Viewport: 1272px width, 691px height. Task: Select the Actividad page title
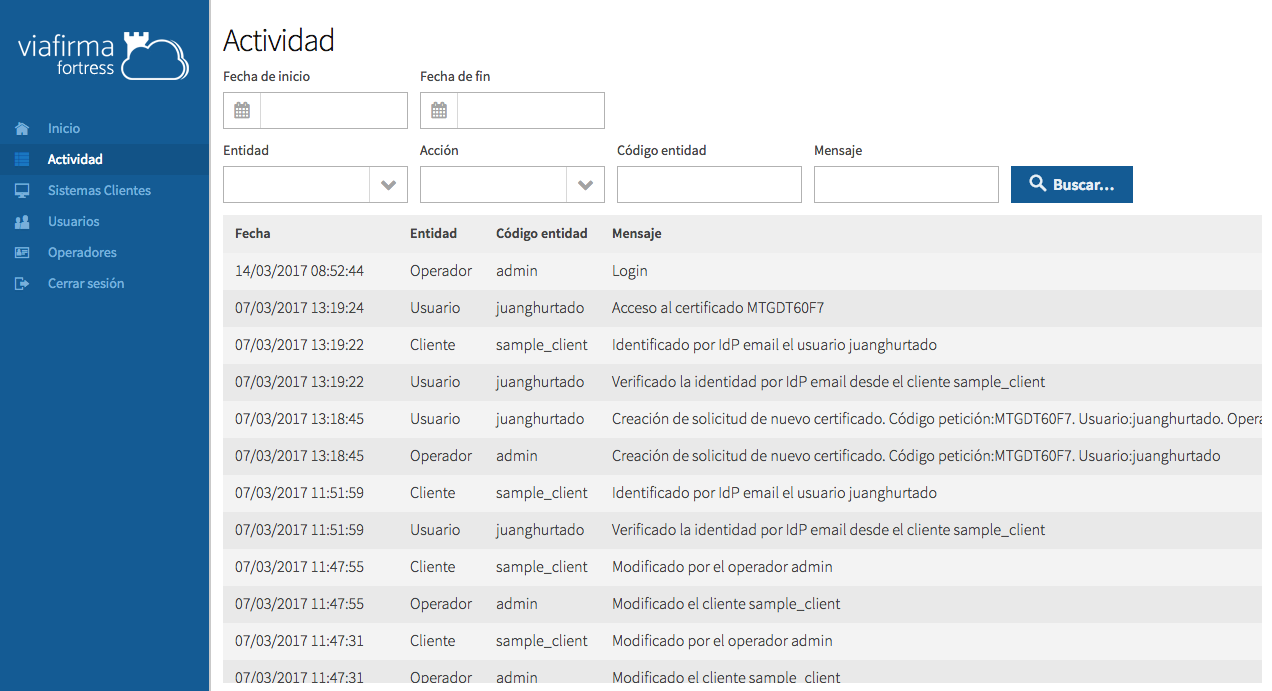click(x=279, y=40)
